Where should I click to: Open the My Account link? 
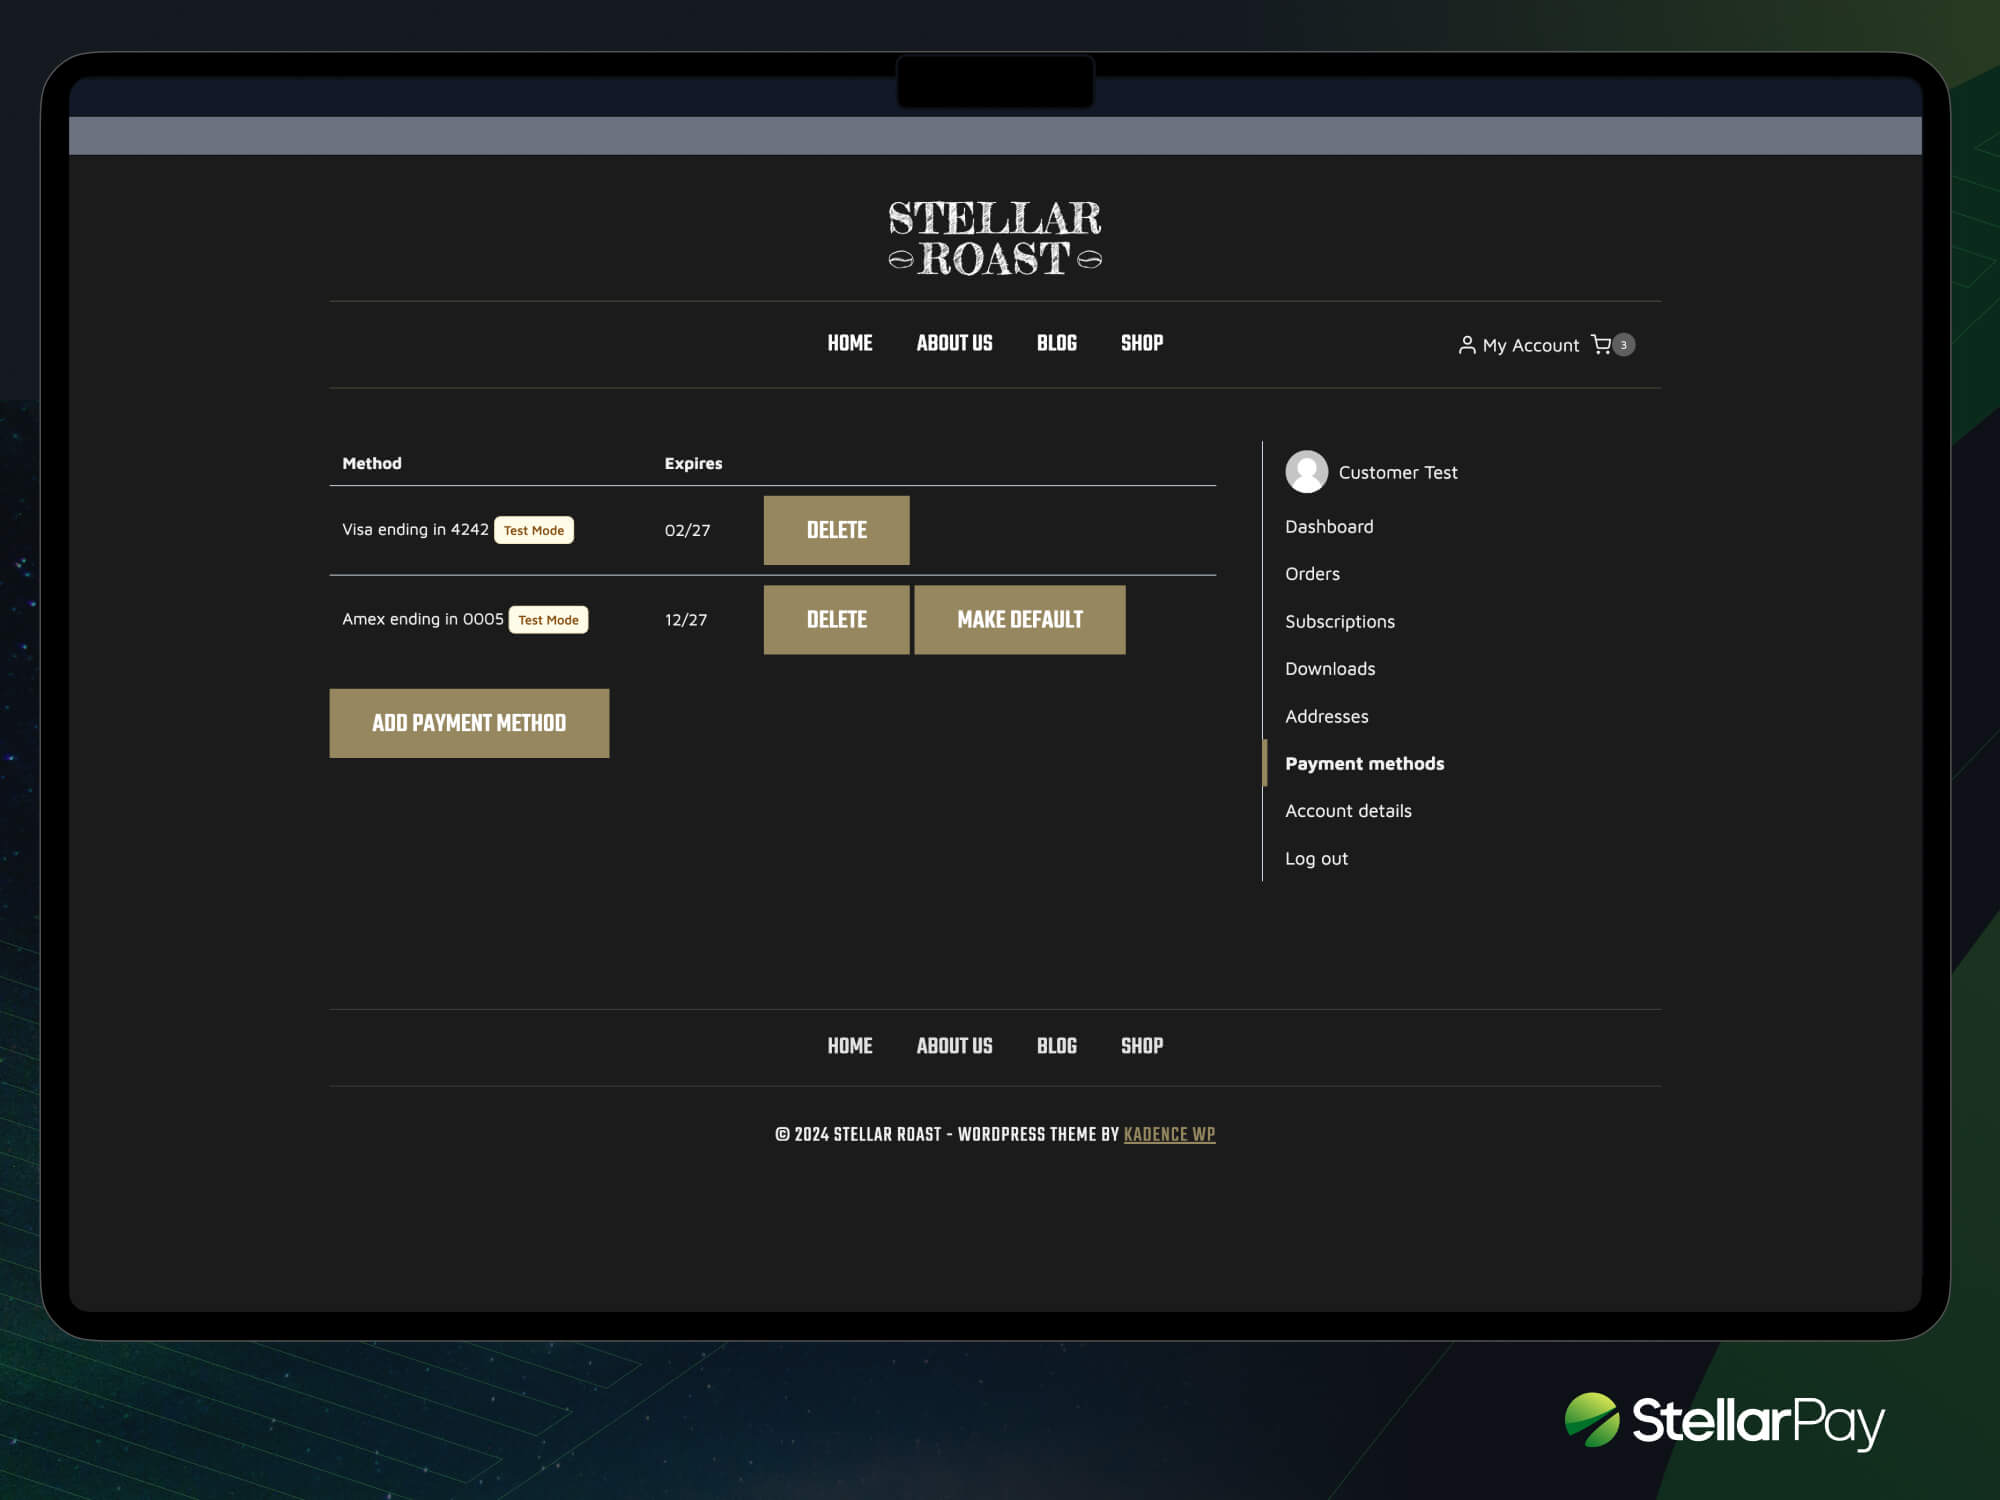click(1530, 345)
